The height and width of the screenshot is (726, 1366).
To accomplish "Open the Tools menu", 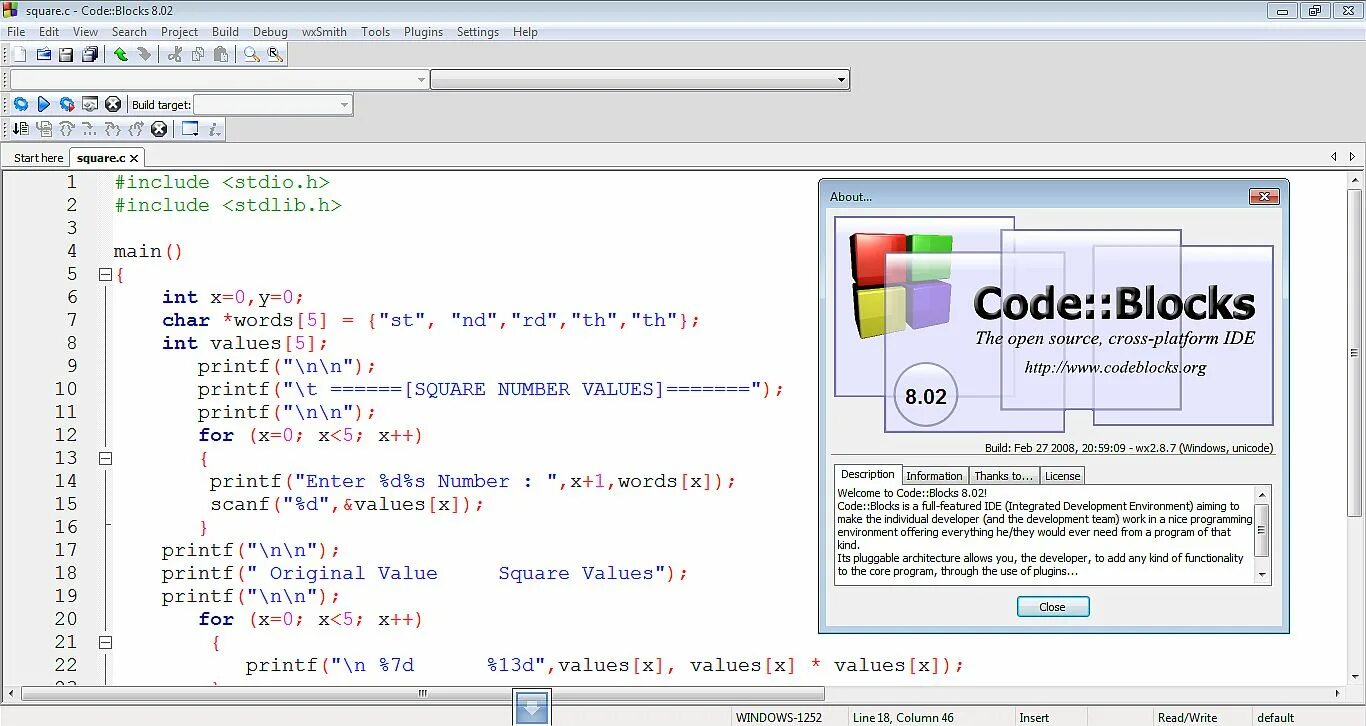I will coord(375,32).
